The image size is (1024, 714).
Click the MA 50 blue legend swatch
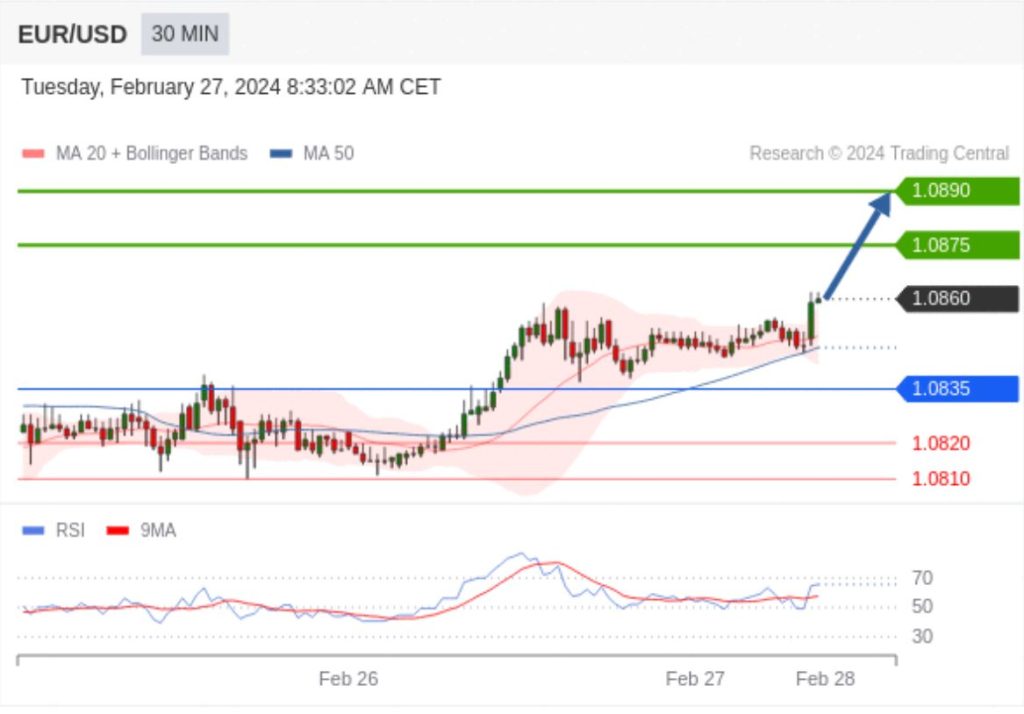pyautogui.click(x=281, y=154)
